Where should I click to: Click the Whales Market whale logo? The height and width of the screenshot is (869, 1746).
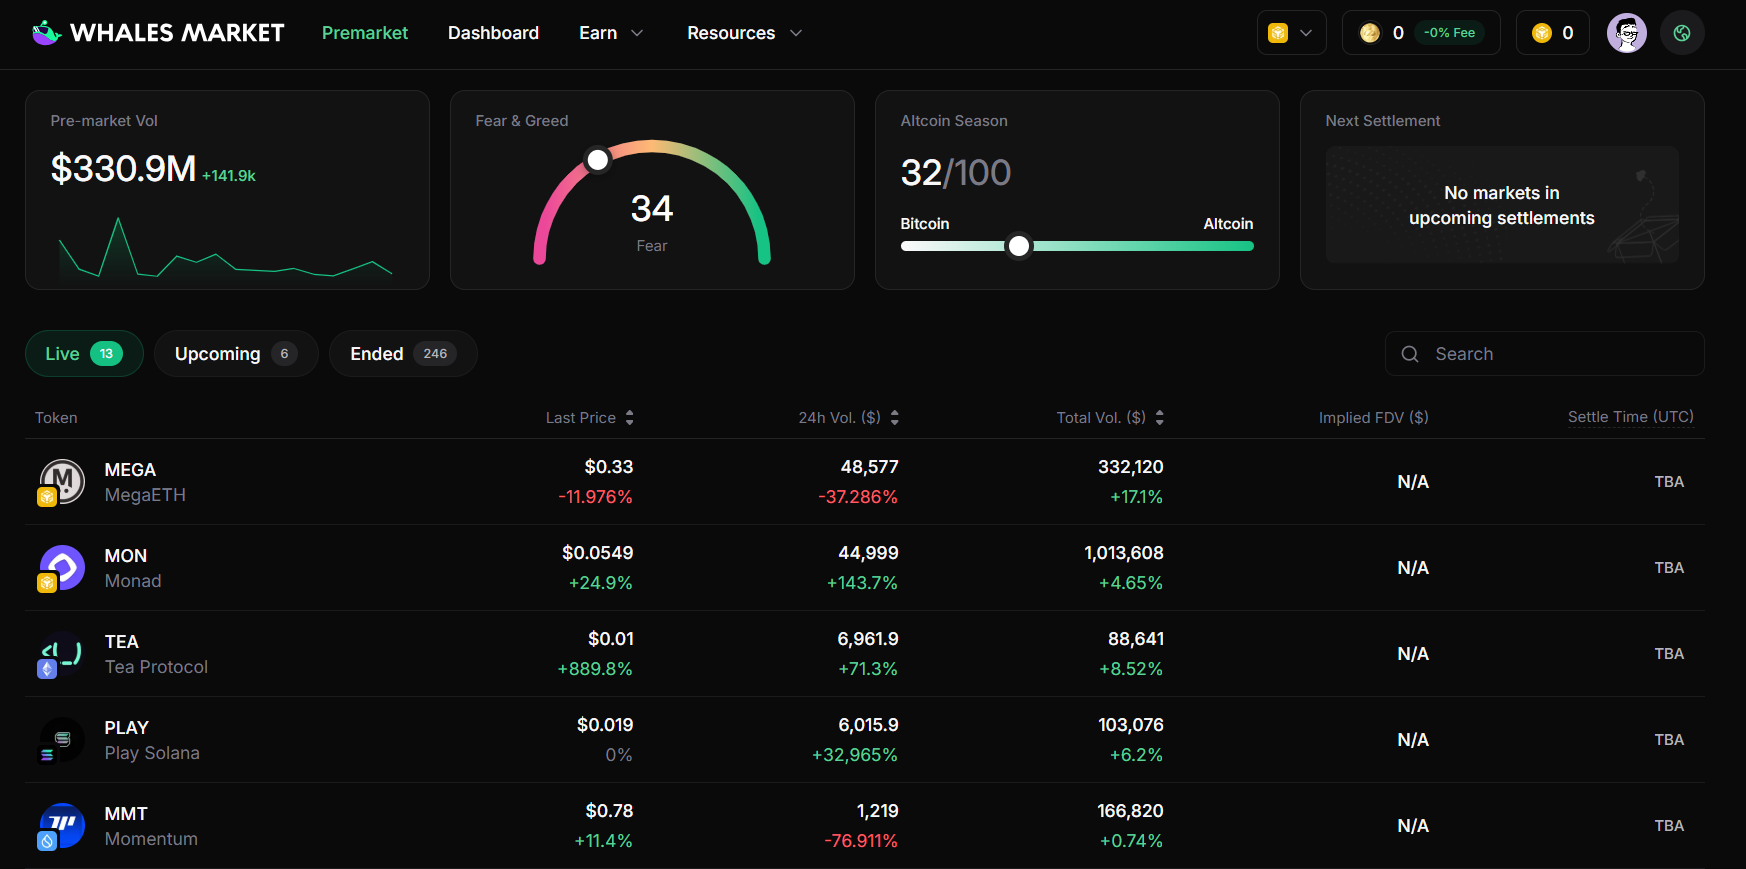(46, 33)
